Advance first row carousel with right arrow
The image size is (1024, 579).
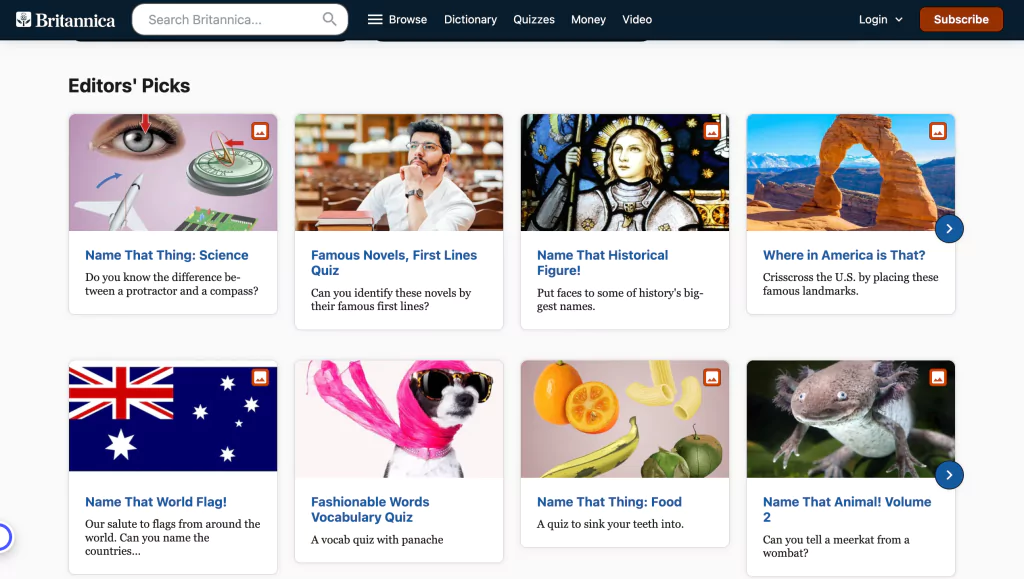[949, 229]
